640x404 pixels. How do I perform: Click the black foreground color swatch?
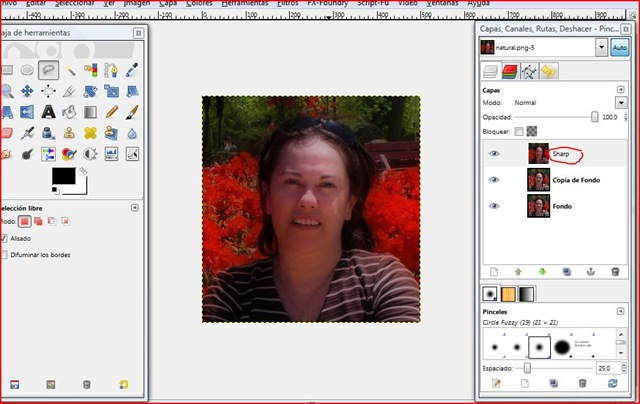[x=67, y=178]
